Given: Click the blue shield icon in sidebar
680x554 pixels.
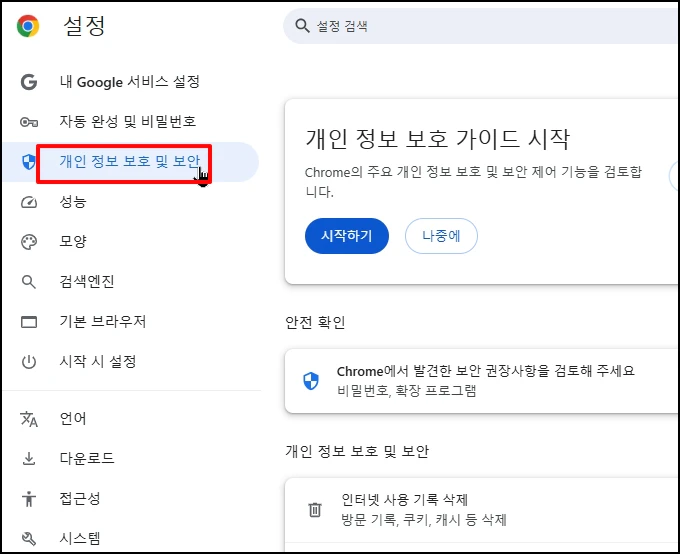Looking at the screenshot, I should point(29,162).
